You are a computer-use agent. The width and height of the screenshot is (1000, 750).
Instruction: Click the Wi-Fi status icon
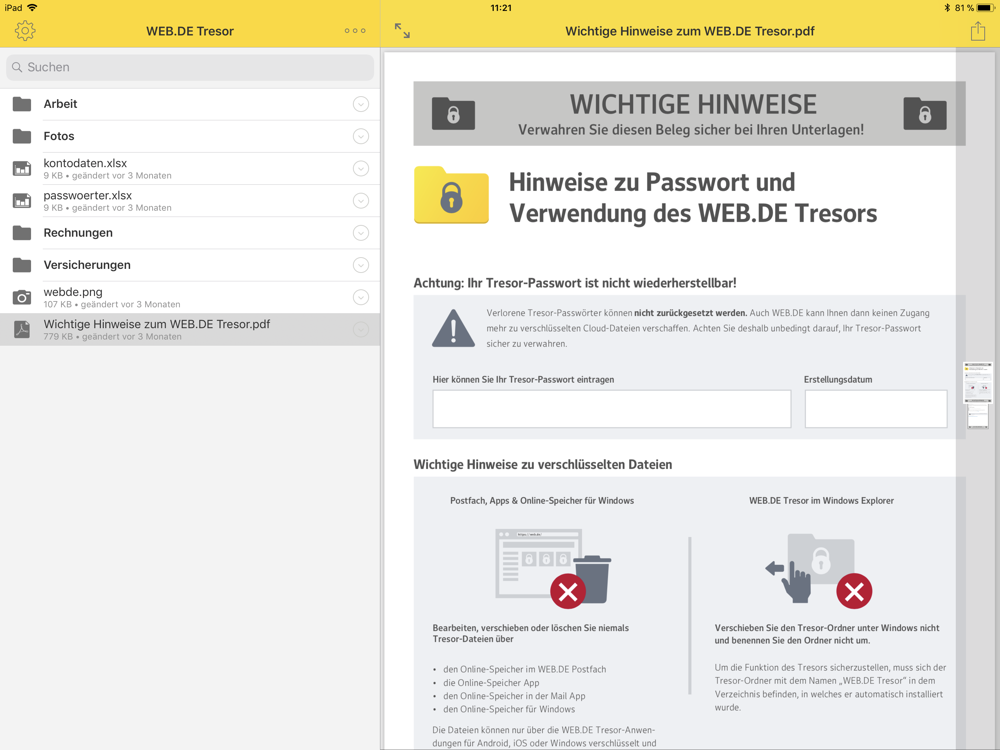32,8
